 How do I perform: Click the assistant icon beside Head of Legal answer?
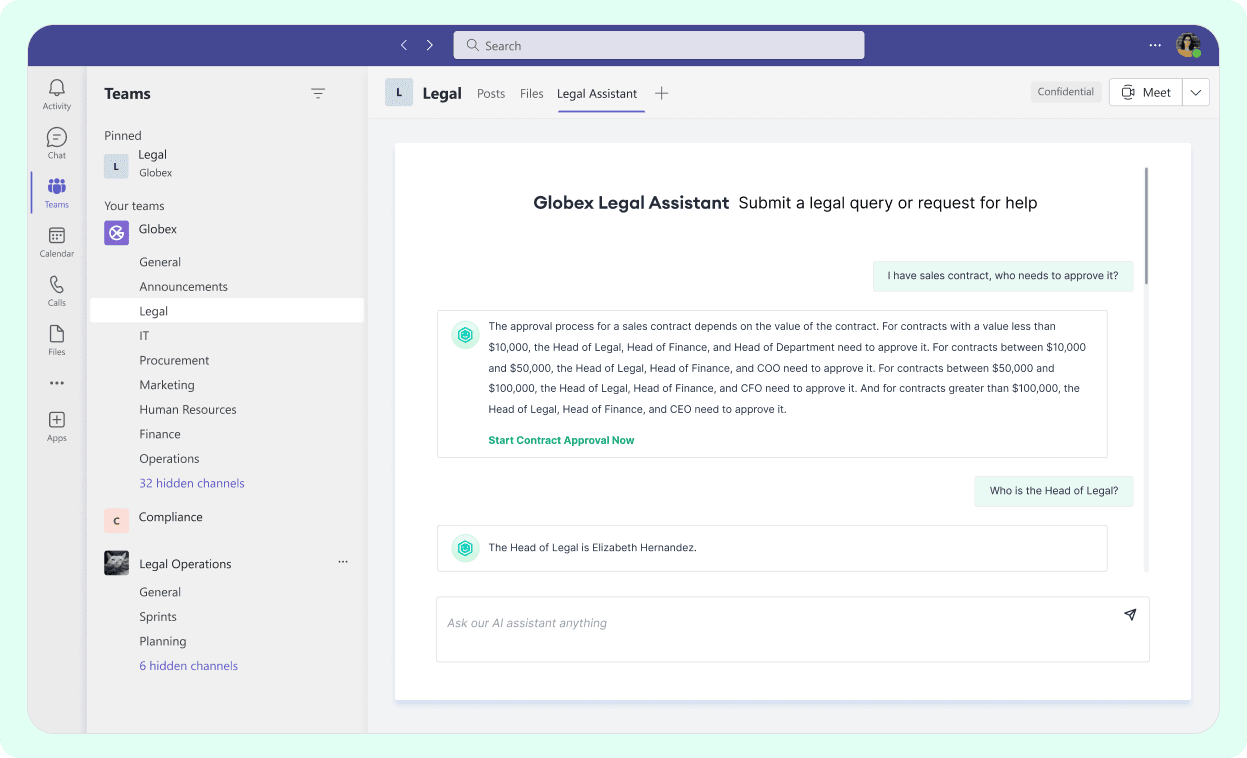pyautogui.click(x=465, y=548)
